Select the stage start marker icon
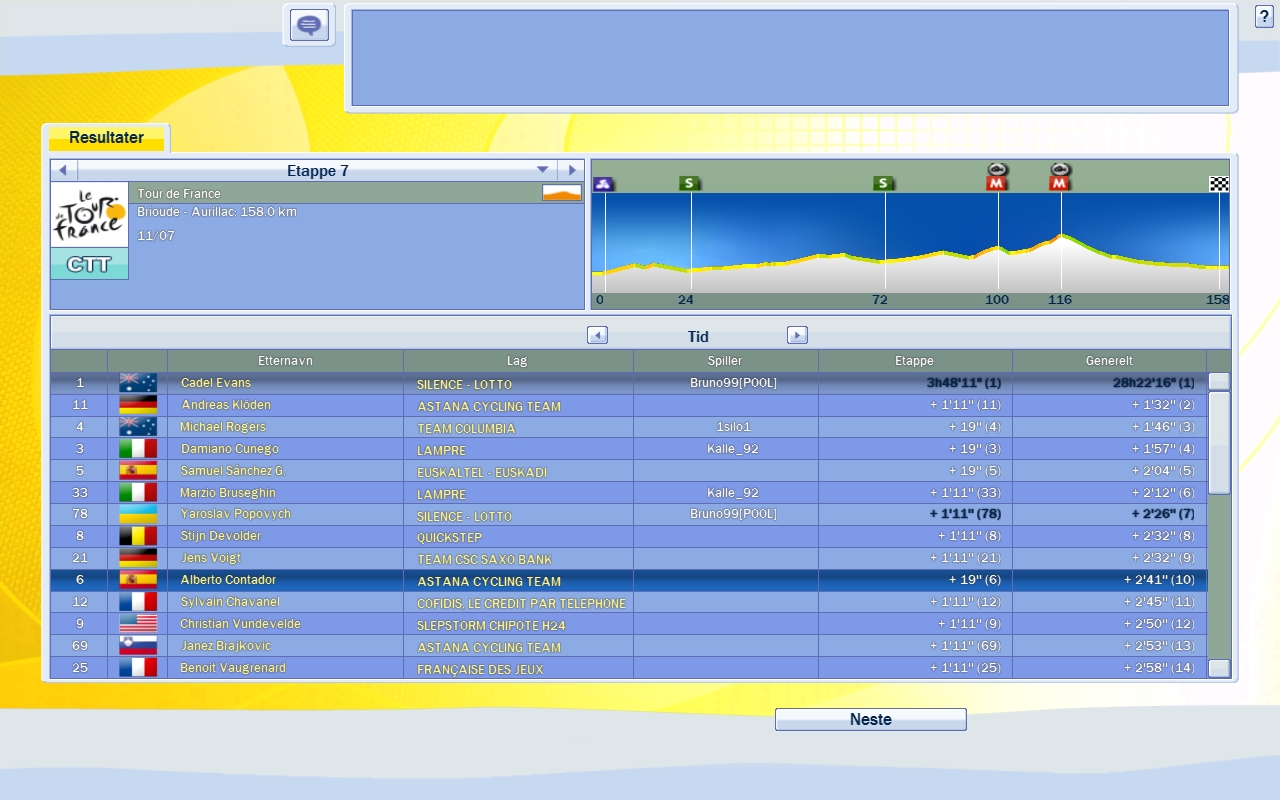The image size is (1280, 800). [x=602, y=184]
